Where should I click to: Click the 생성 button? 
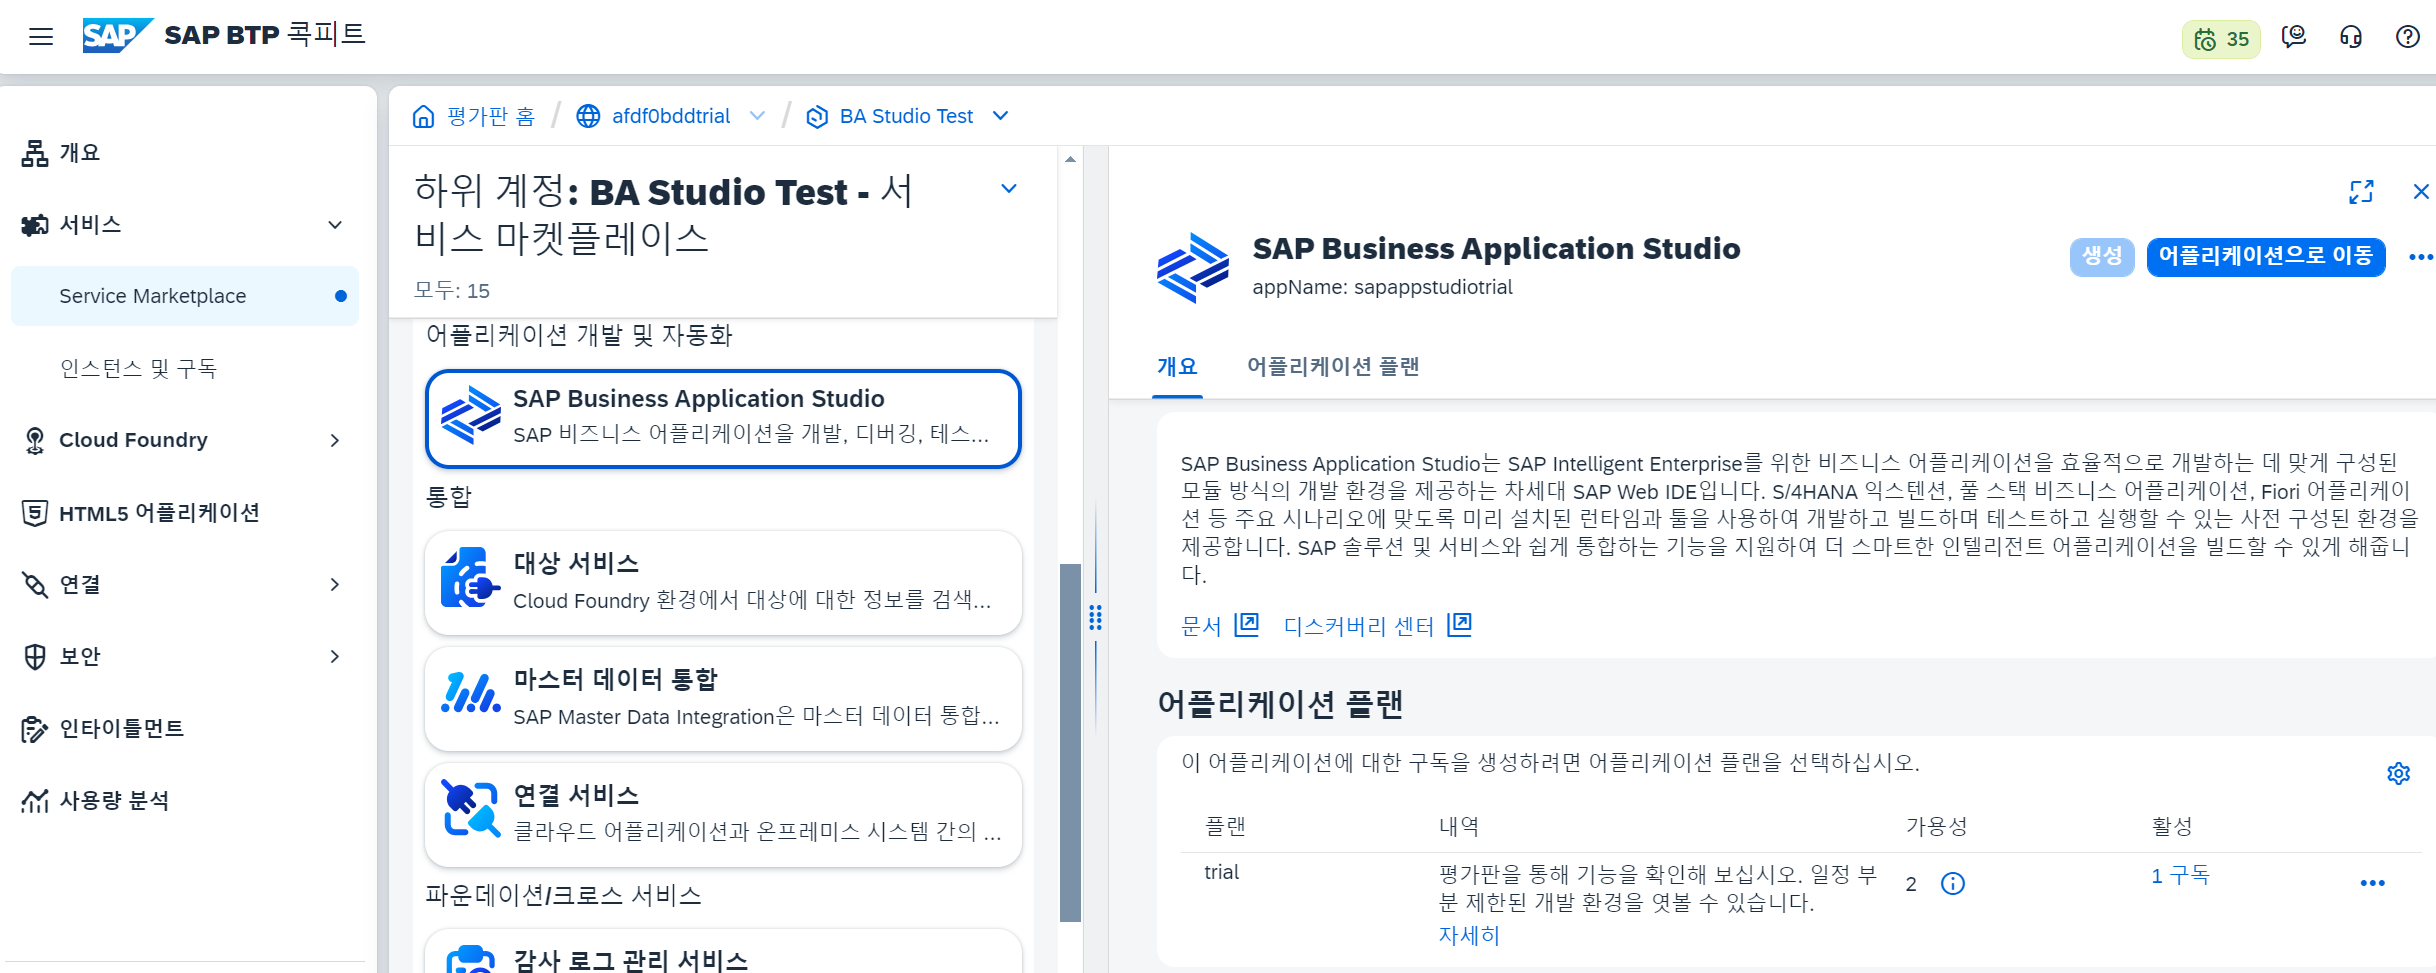pyautogui.click(x=2102, y=257)
